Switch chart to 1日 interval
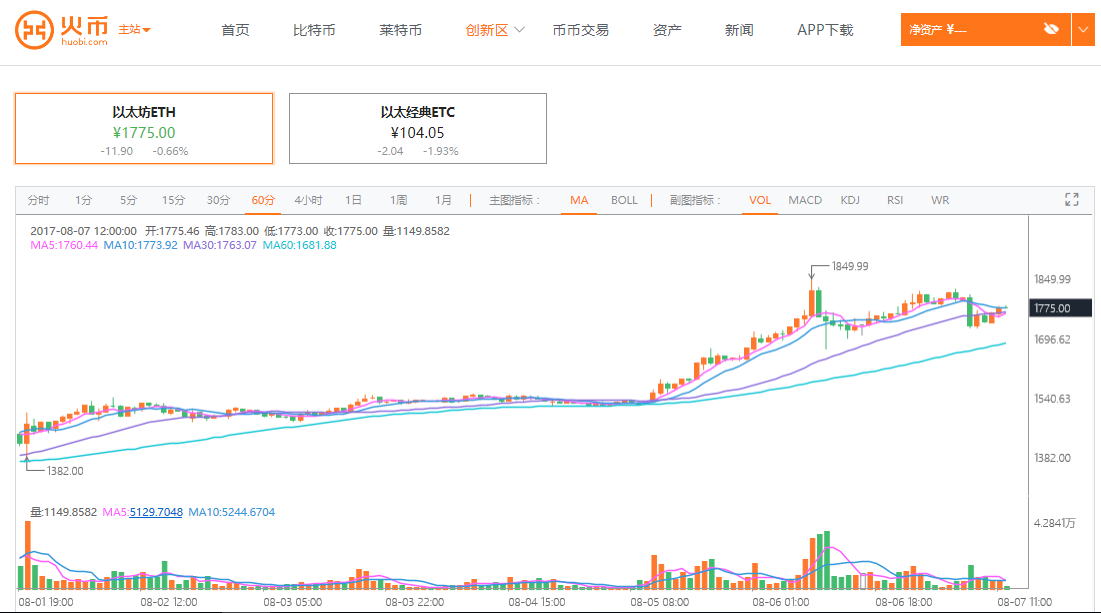The image size is (1101, 613). (x=353, y=200)
